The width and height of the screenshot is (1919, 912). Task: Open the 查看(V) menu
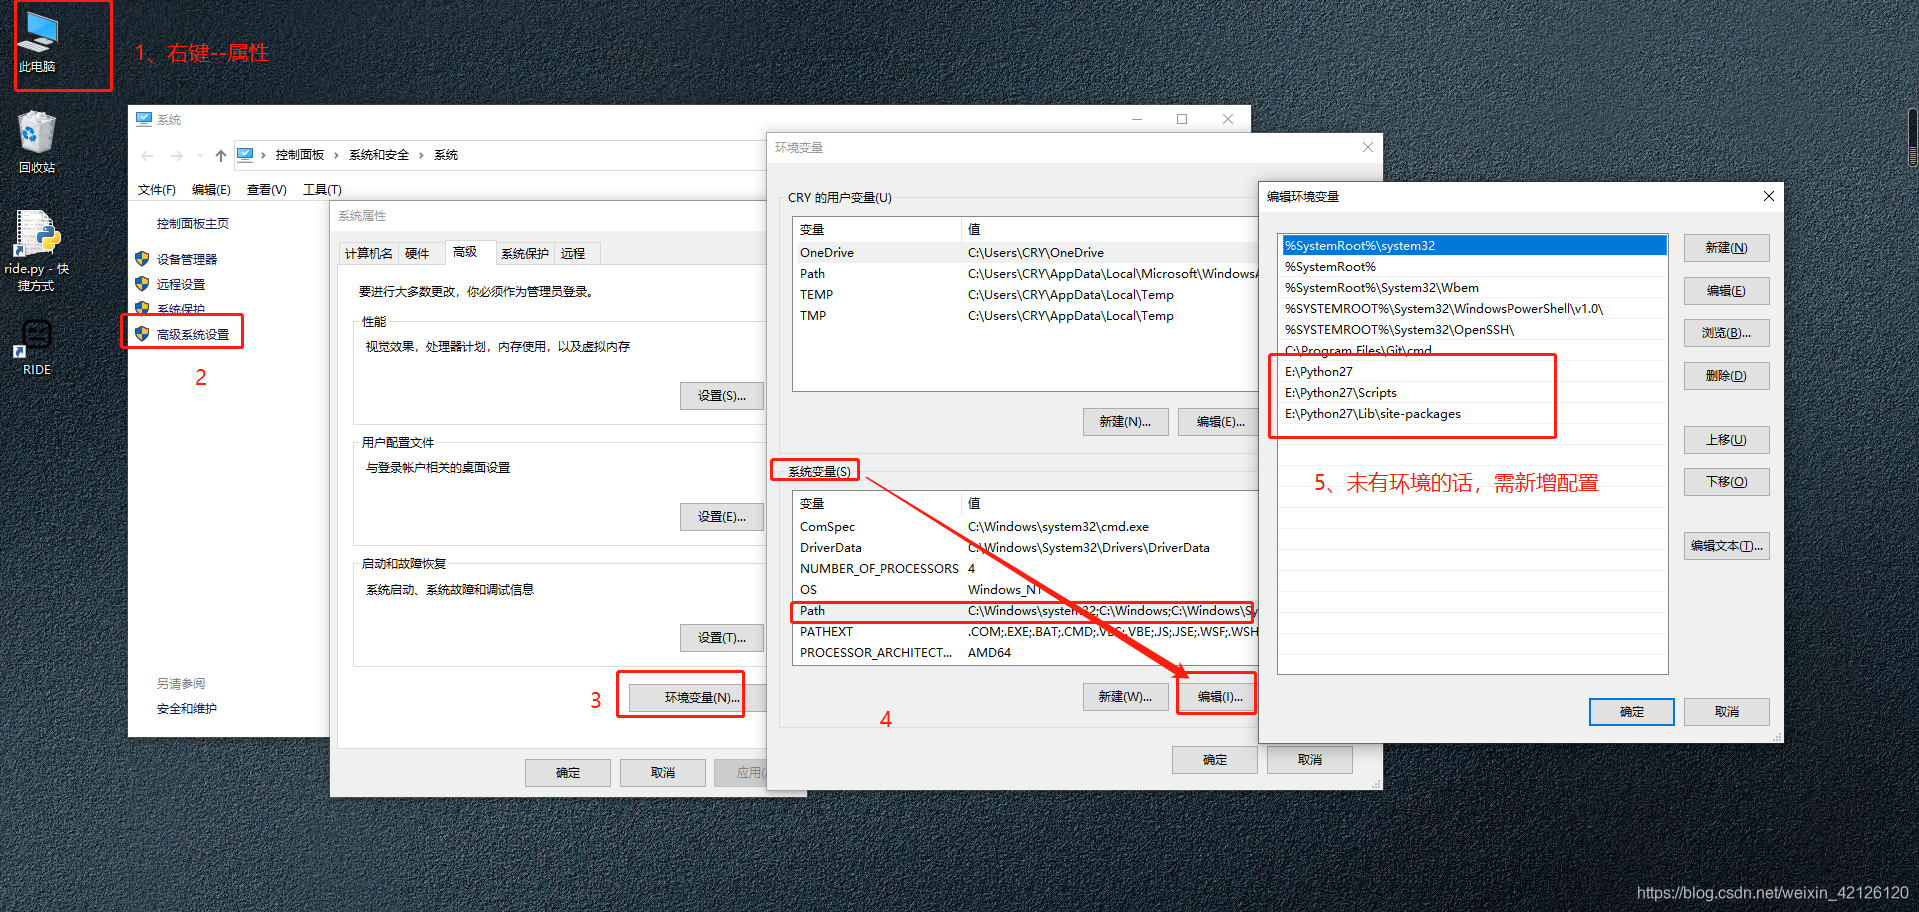point(264,189)
